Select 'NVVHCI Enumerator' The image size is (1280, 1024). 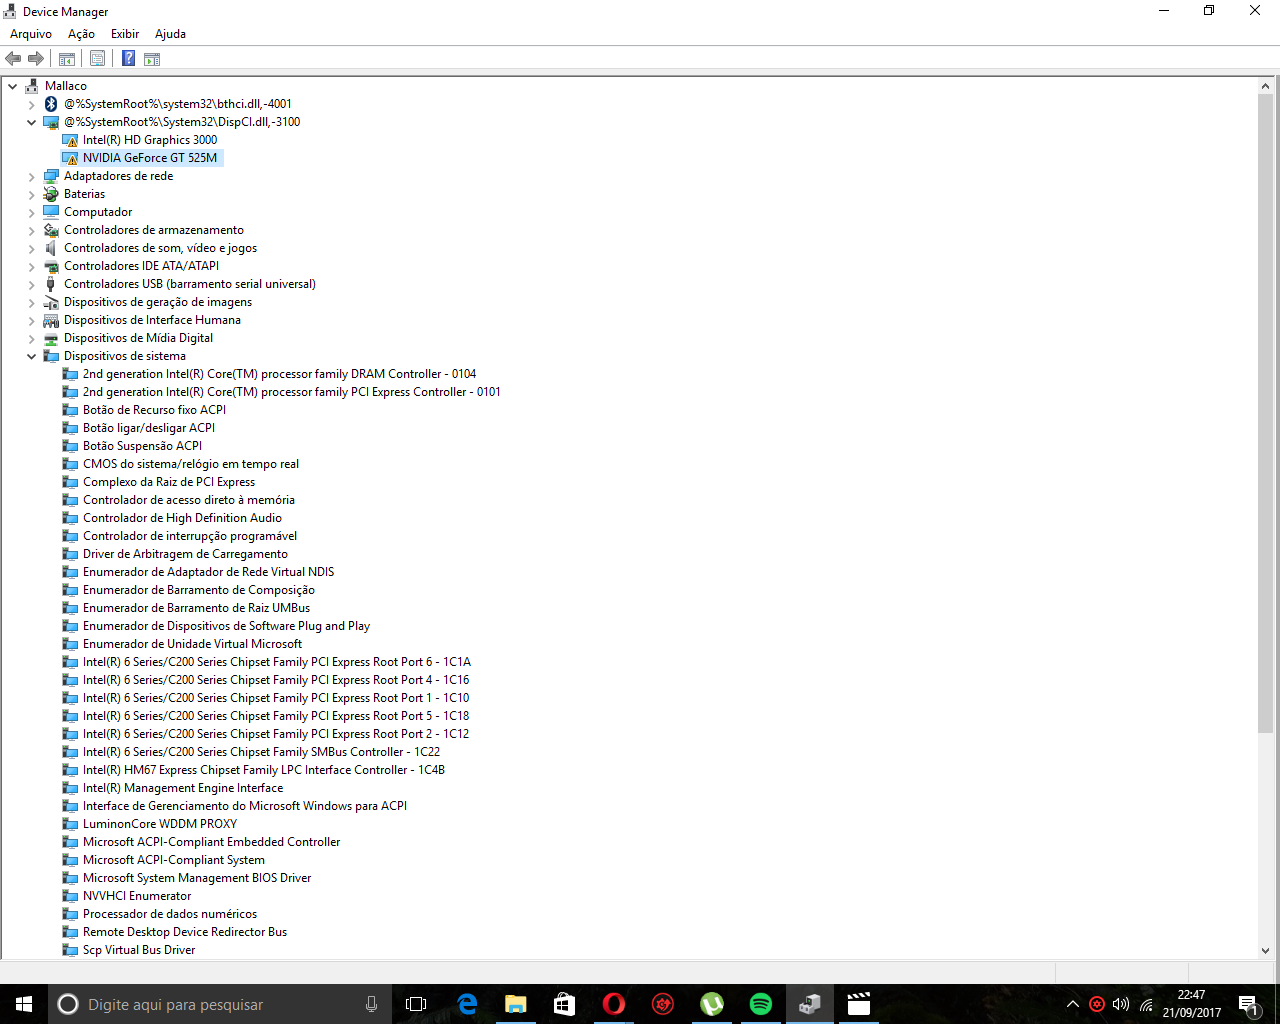[137, 896]
